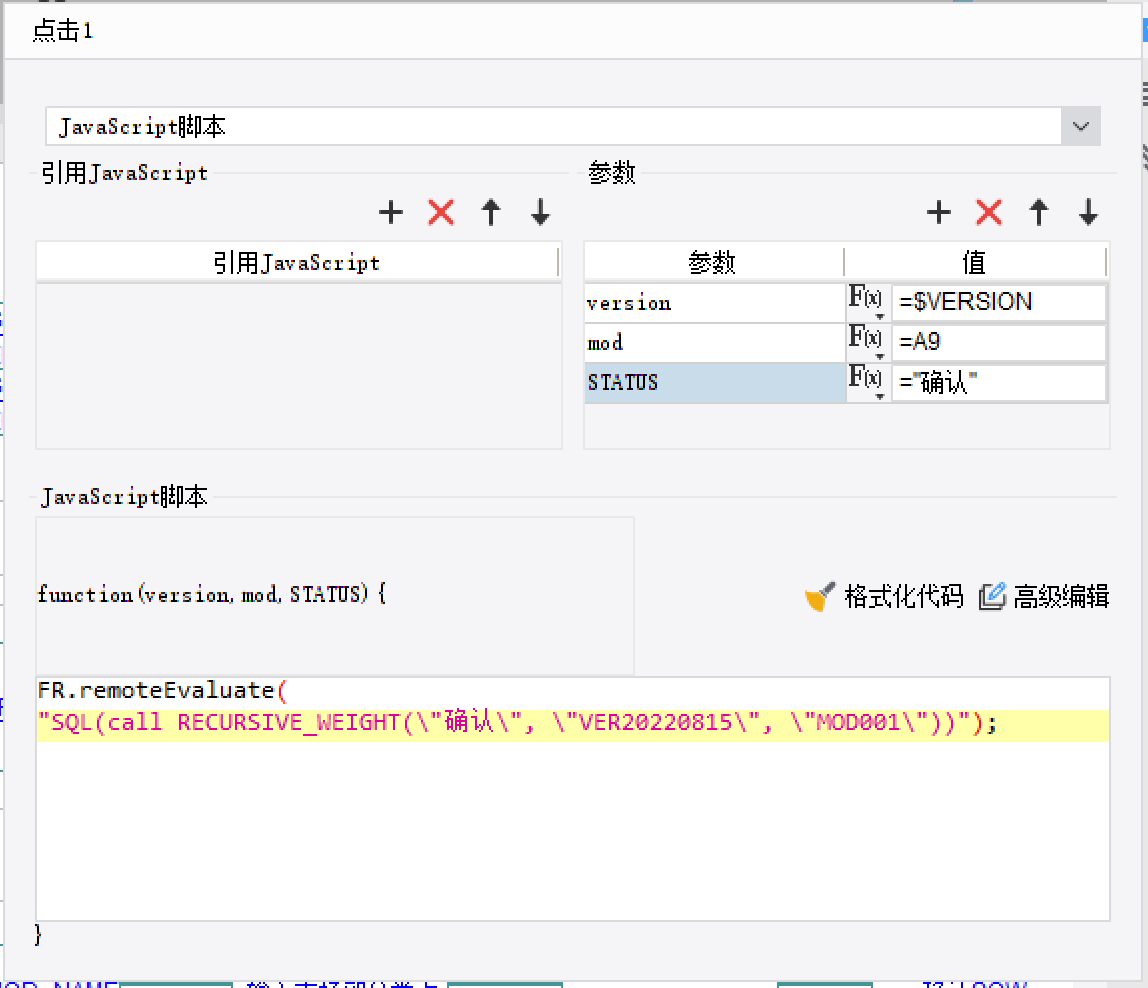Select the mod parameter name cell

tap(714, 343)
